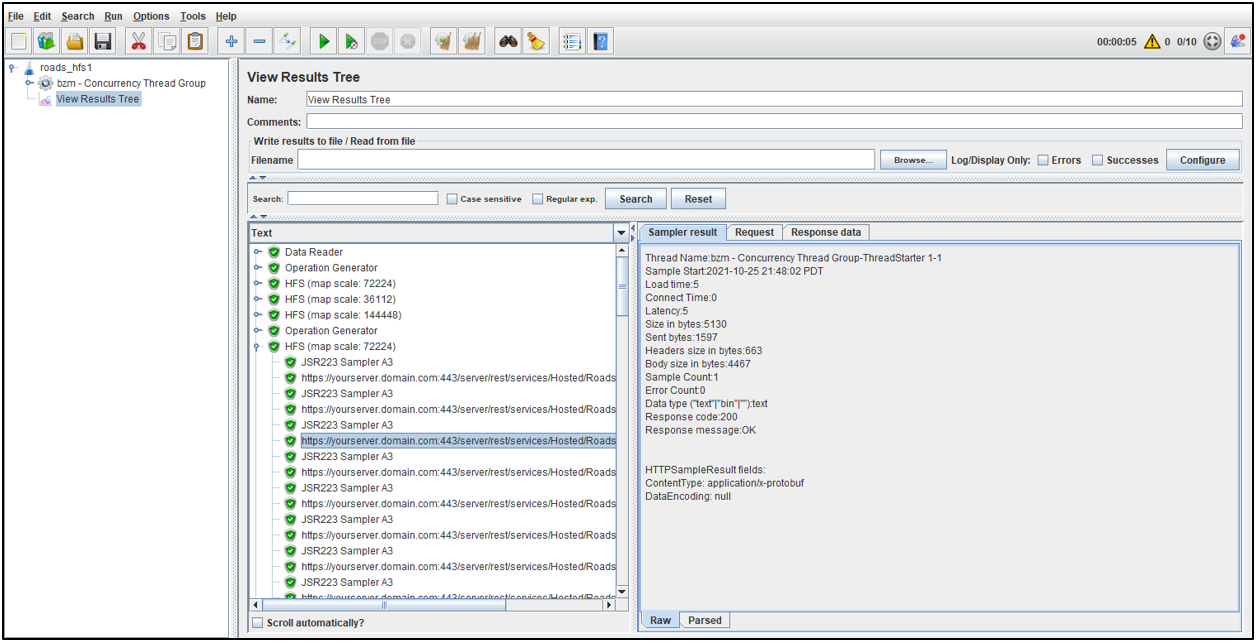Click the results tree scroll-down arrow

tap(622, 591)
